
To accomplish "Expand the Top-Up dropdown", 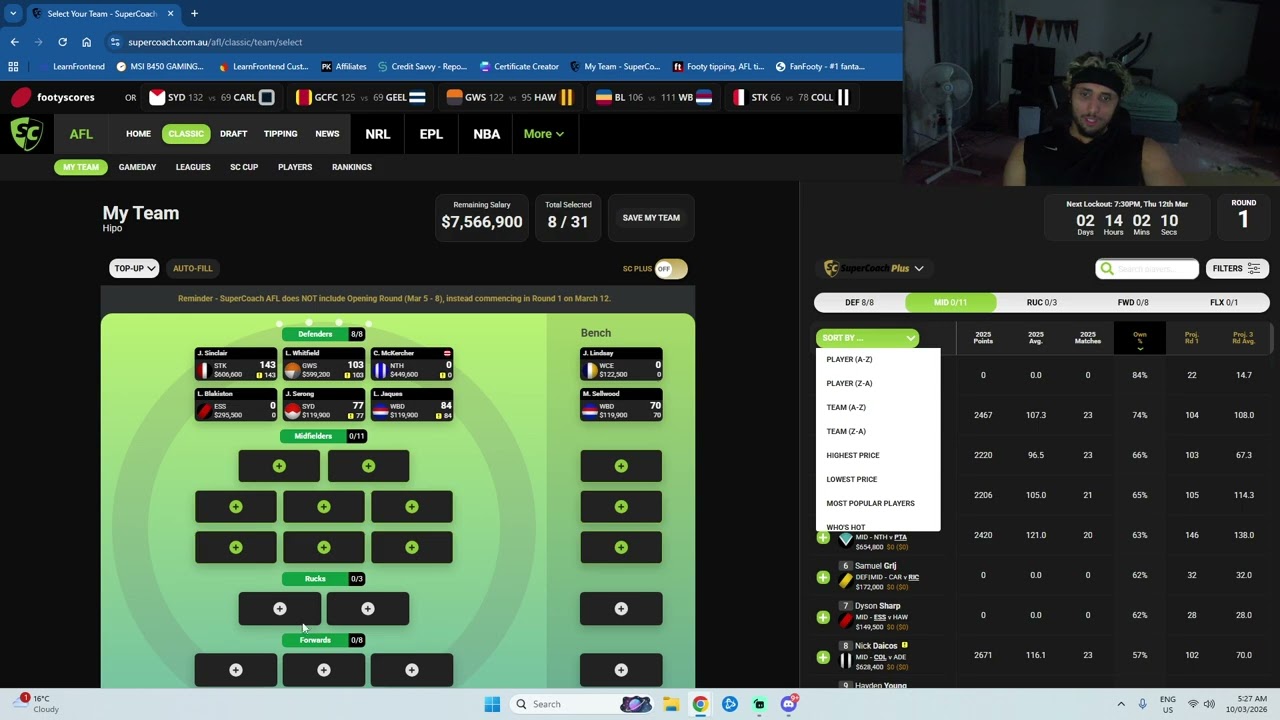I will 134,268.
